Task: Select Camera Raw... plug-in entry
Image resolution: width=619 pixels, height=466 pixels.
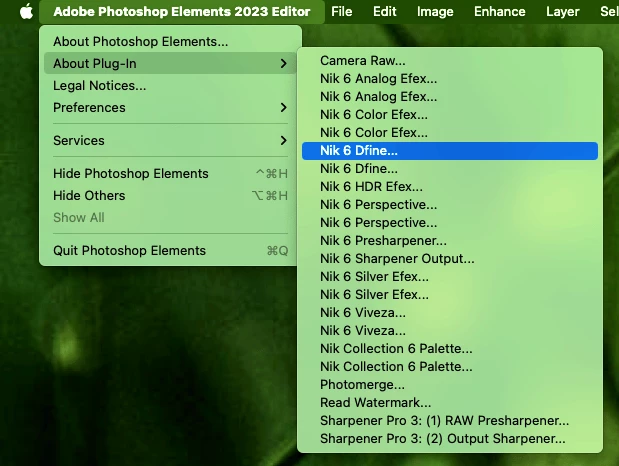Action: (450, 60)
